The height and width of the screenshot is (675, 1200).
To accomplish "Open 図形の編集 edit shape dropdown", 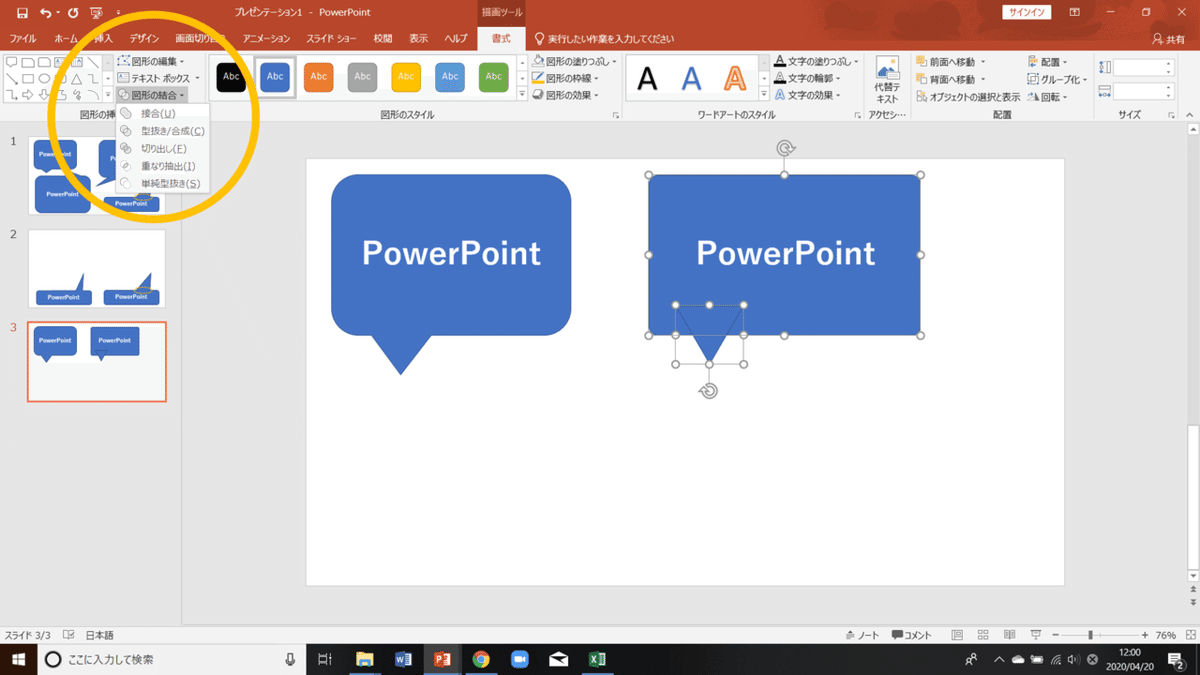I will [151, 61].
